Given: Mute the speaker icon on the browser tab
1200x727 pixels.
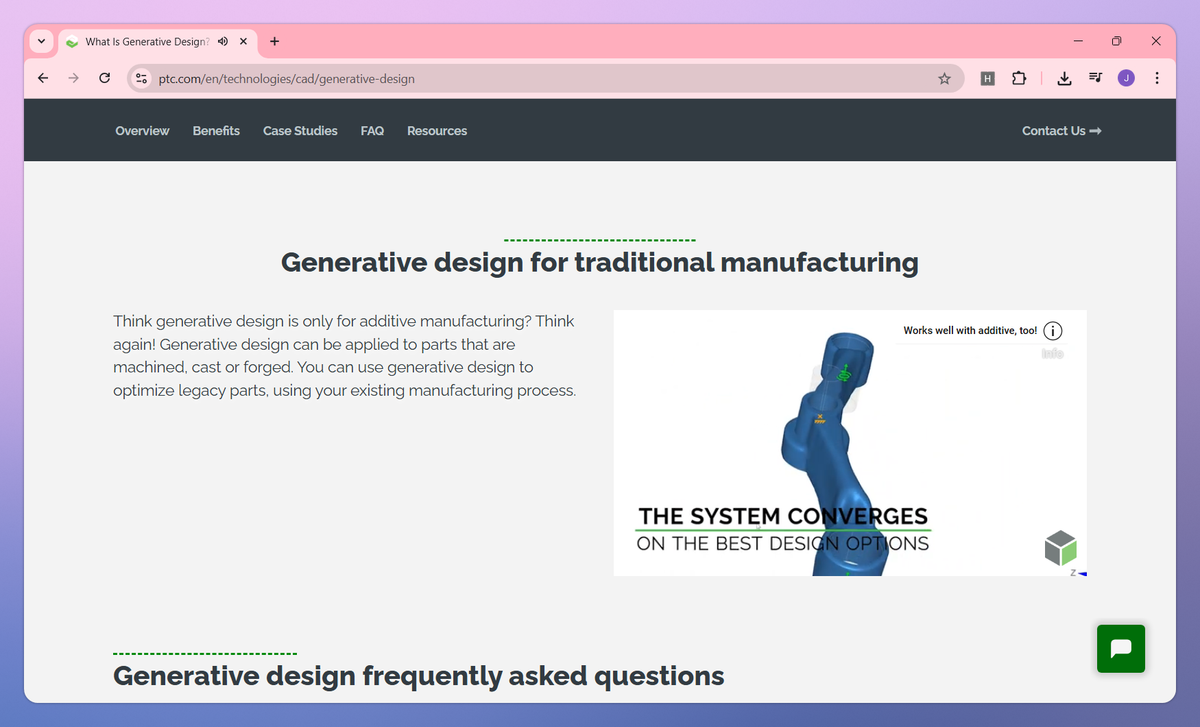Looking at the screenshot, I should pyautogui.click(x=222, y=41).
